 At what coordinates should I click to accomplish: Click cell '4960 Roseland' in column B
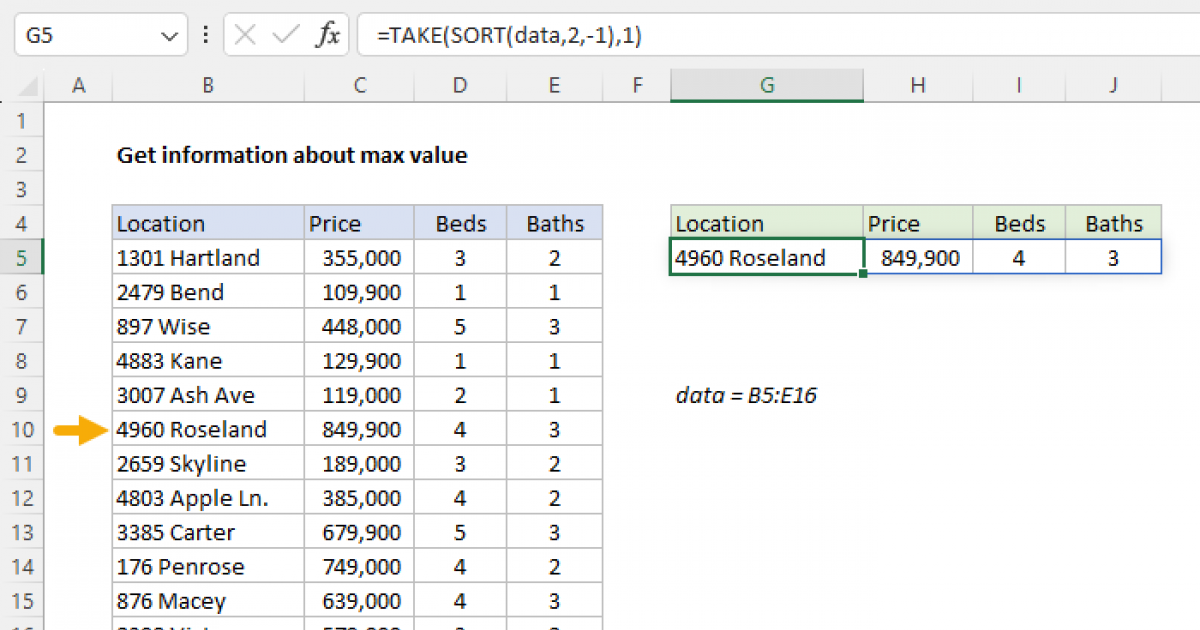(x=208, y=430)
